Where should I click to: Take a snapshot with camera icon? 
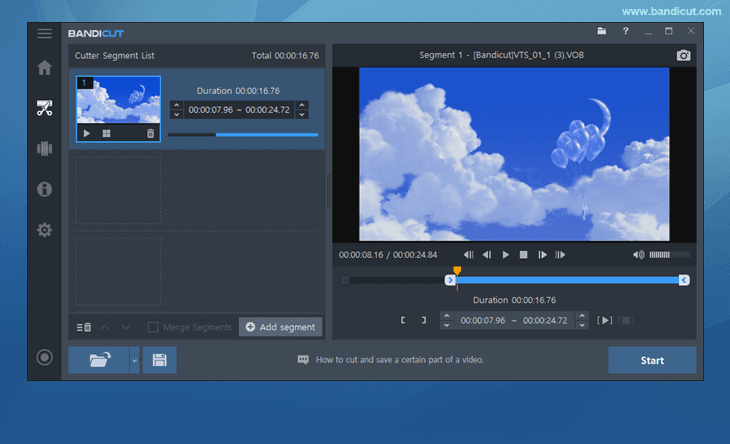click(x=683, y=55)
